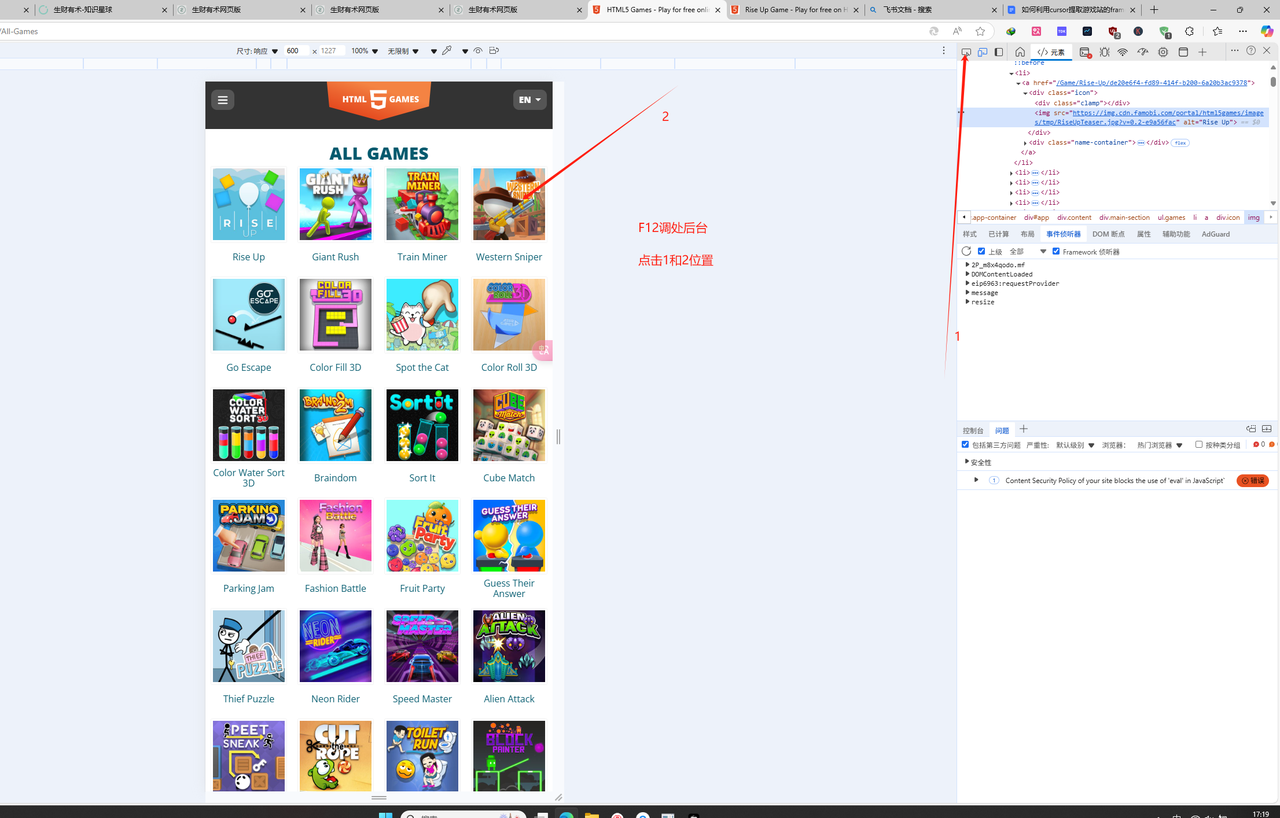Activate the inspect element picker icon
The image size is (1280, 818).
(966, 52)
